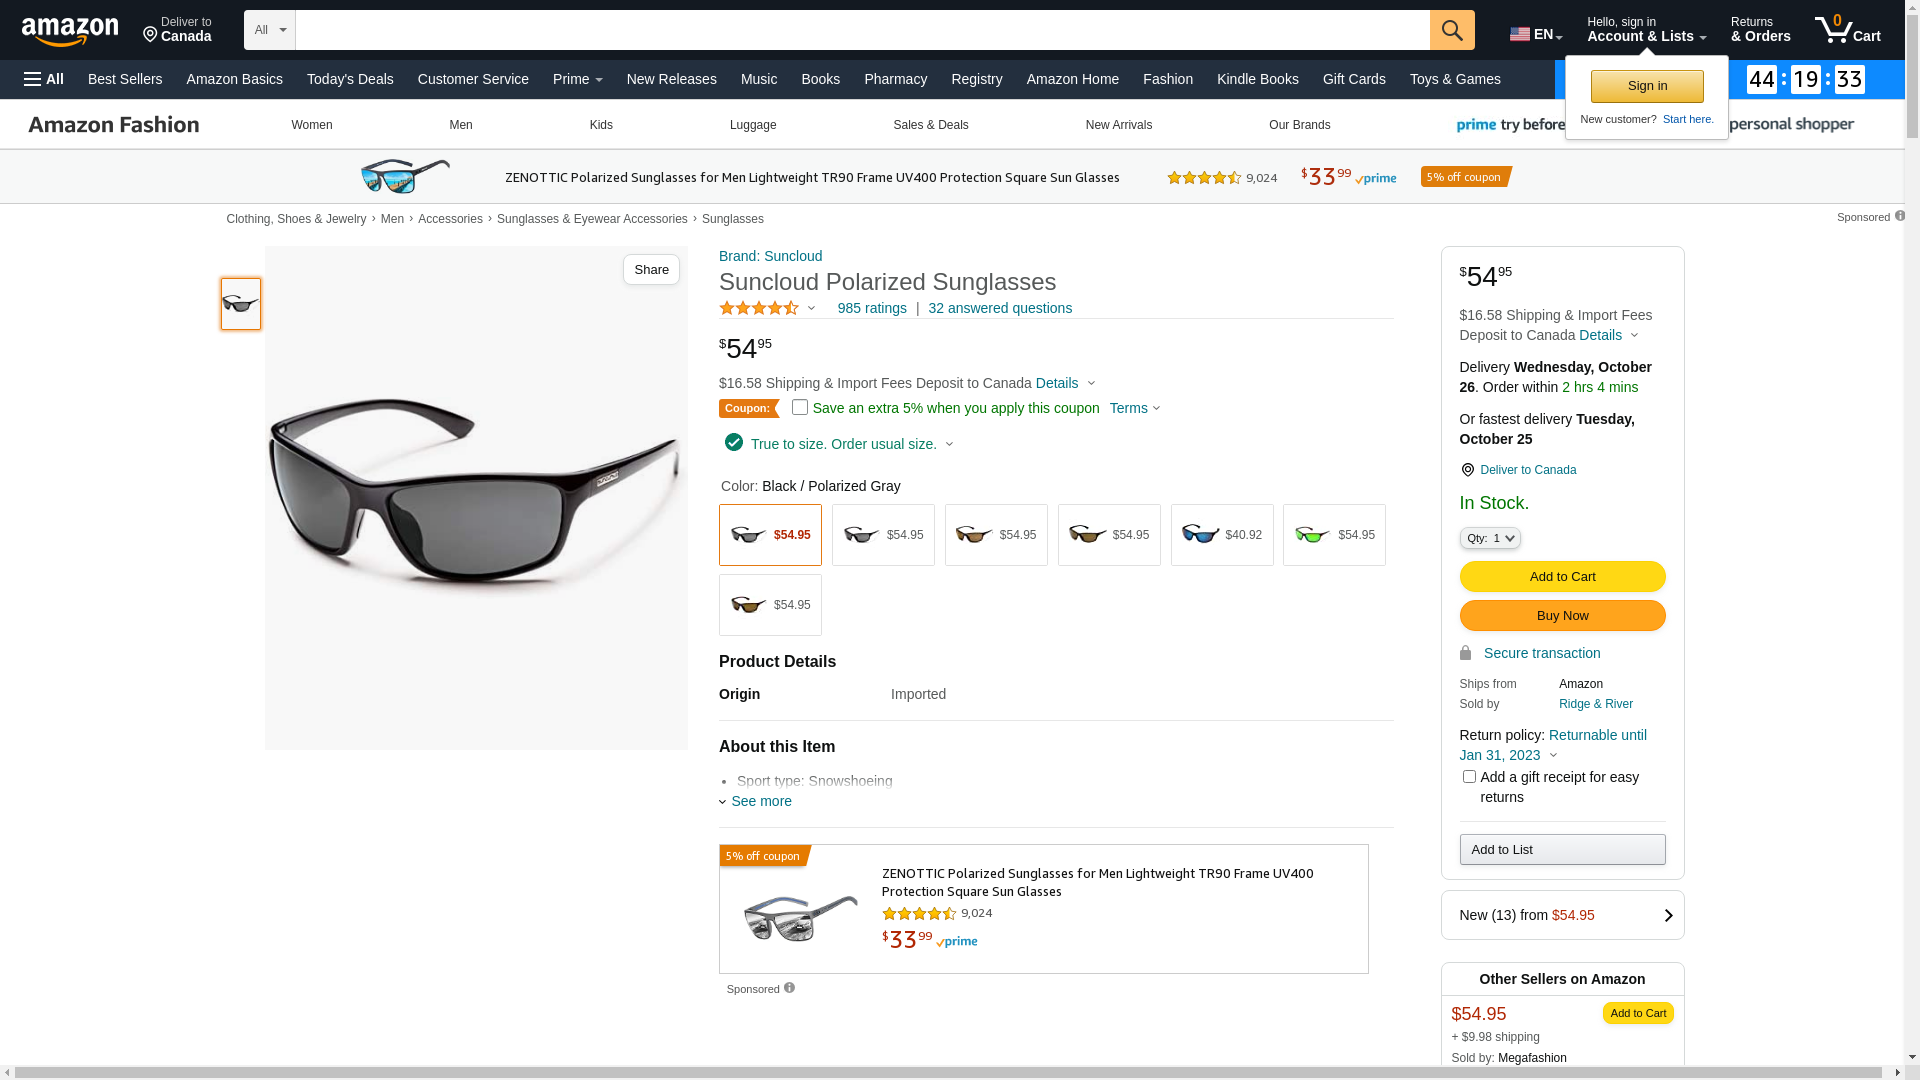Click the language flag EN selector
1920x1080 pixels.
coord(1535,34)
